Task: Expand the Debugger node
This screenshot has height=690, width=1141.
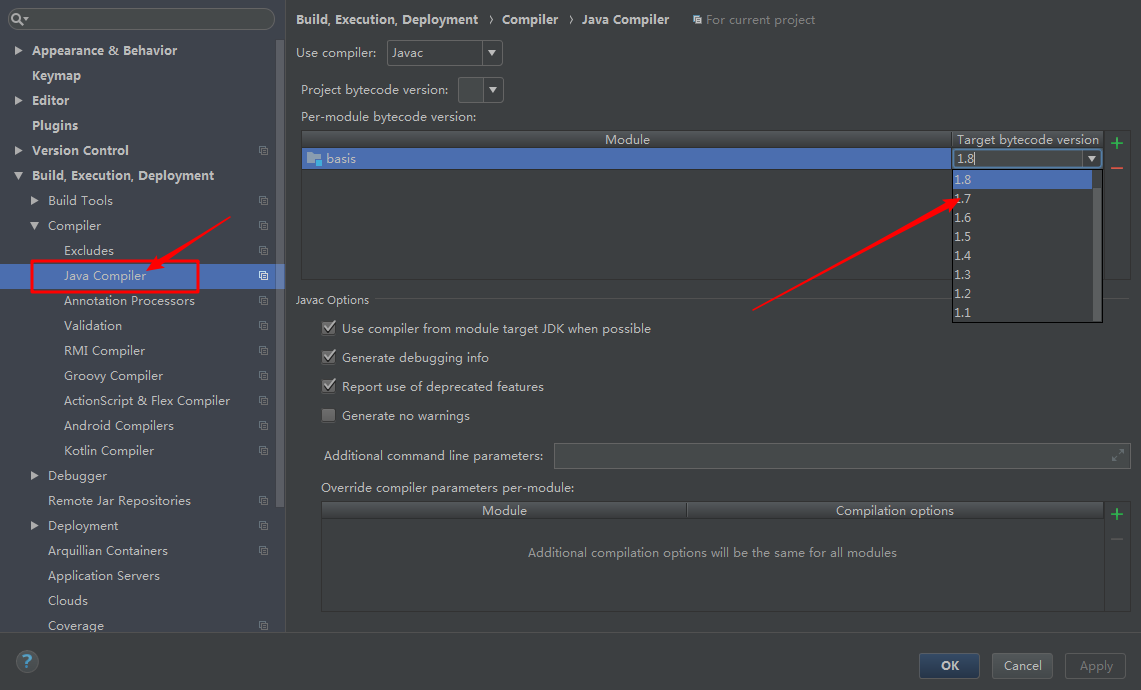Action: tap(34, 475)
